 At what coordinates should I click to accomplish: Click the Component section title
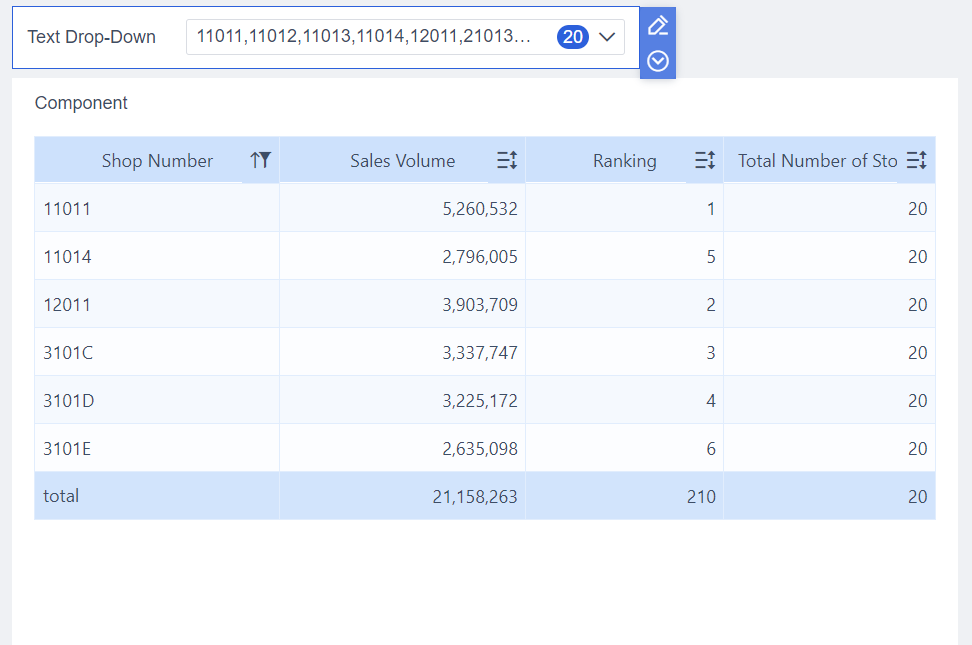(81, 102)
